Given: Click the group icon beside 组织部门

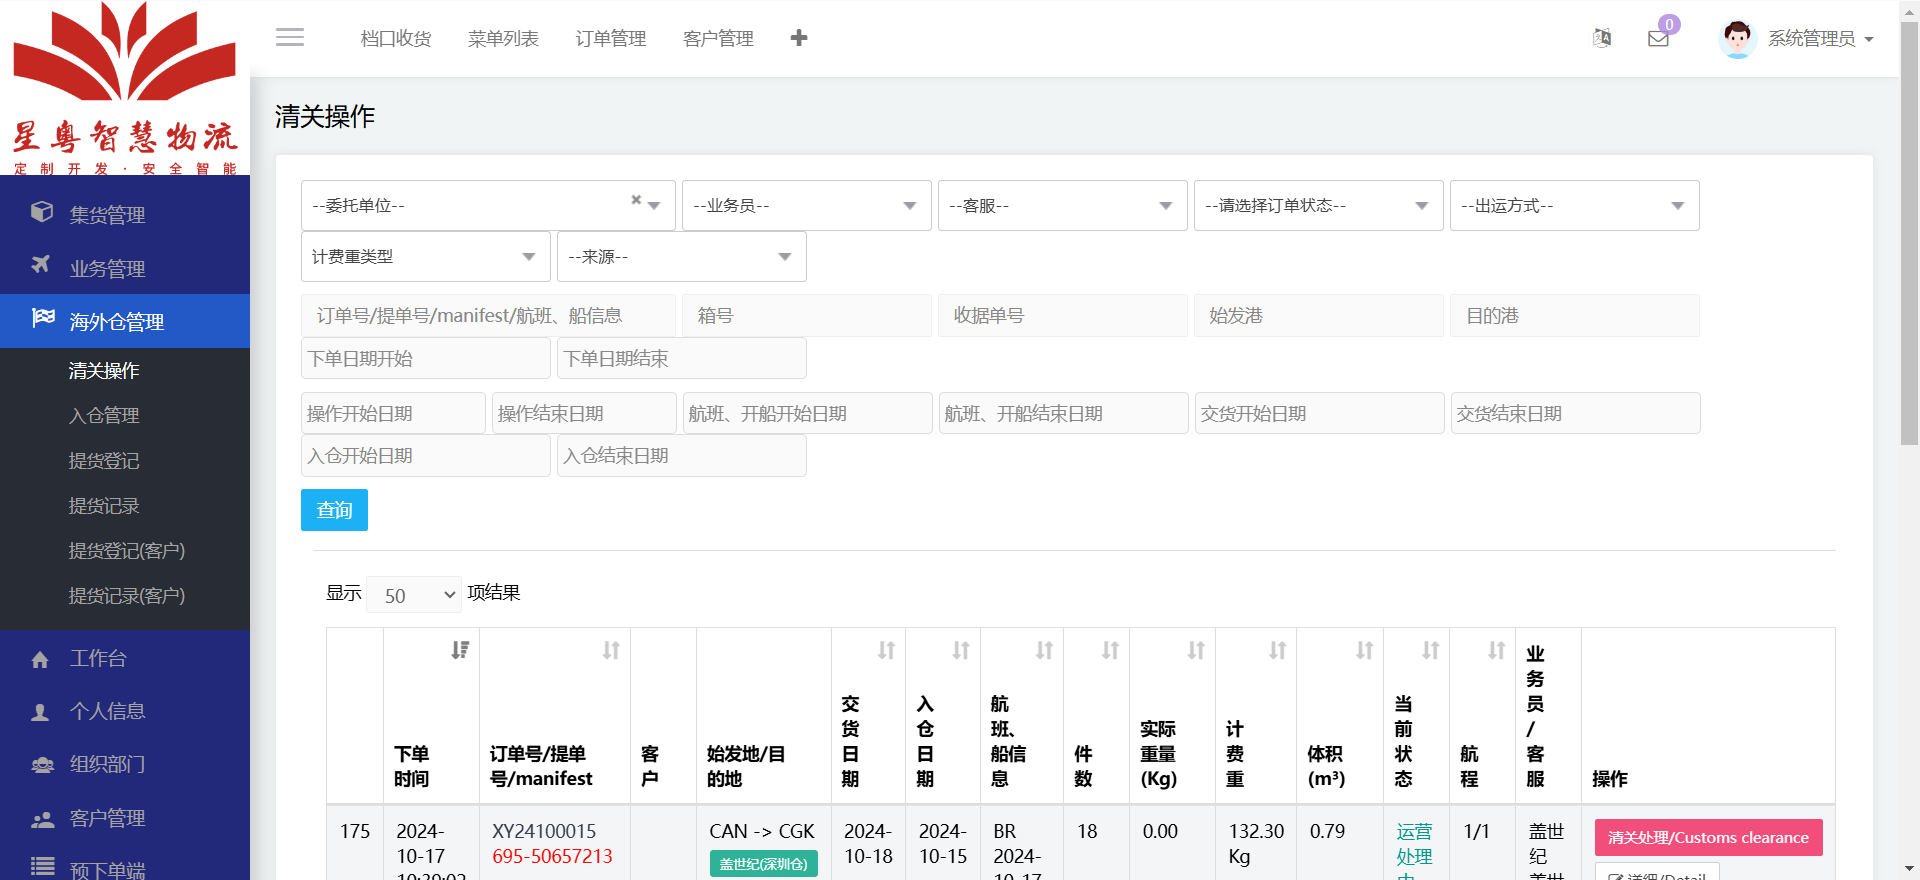Looking at the screenshot, I should tap(42, 765).
